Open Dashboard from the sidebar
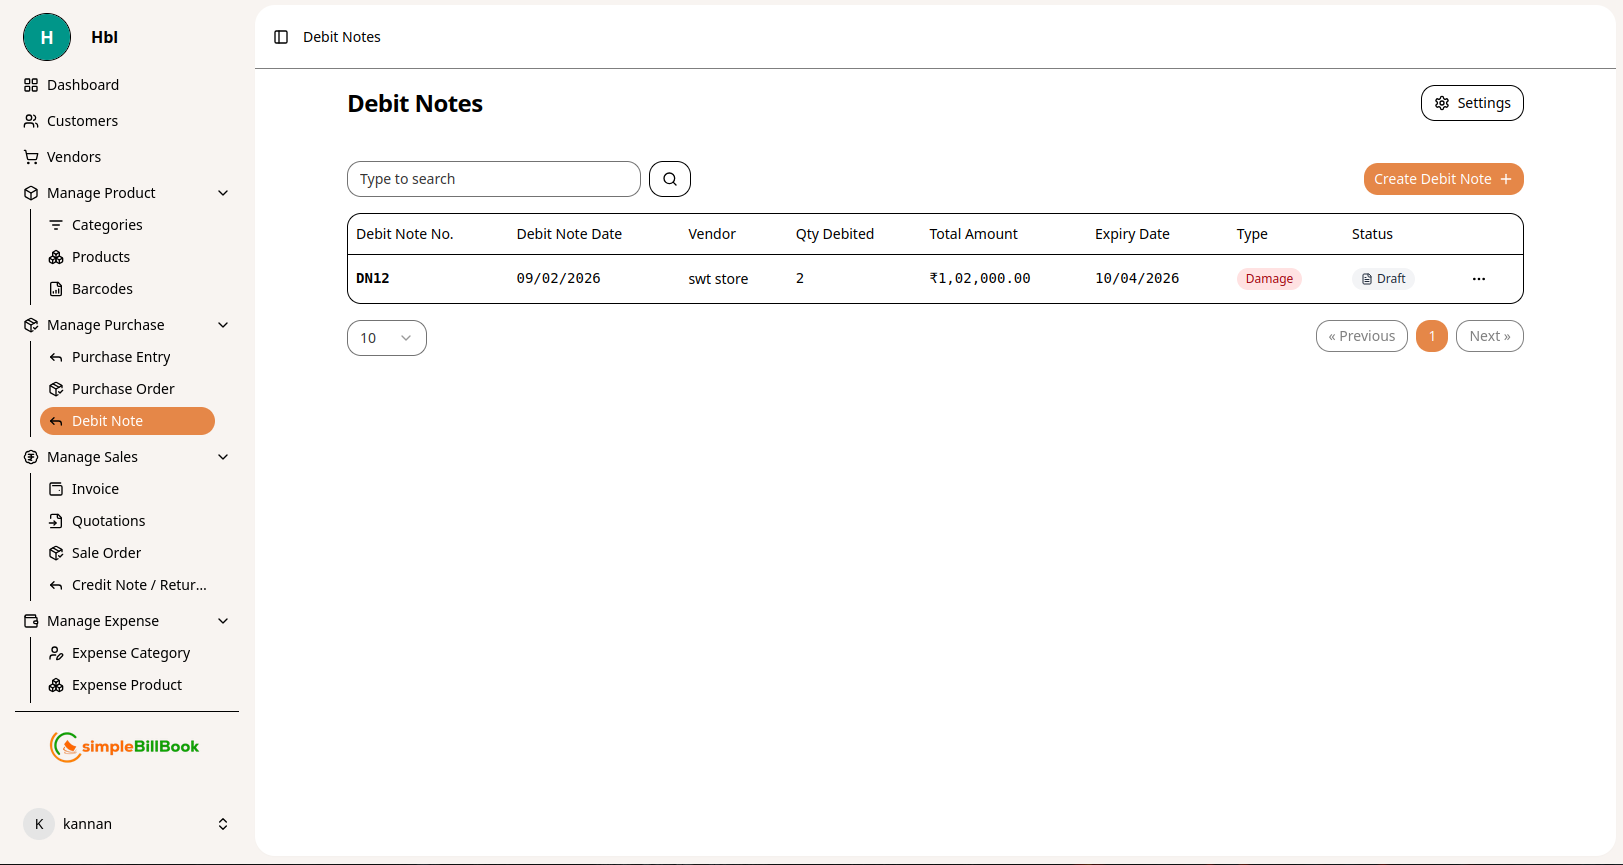The height and width of the screenshot is (865, 1623). (x=83, y=85)
